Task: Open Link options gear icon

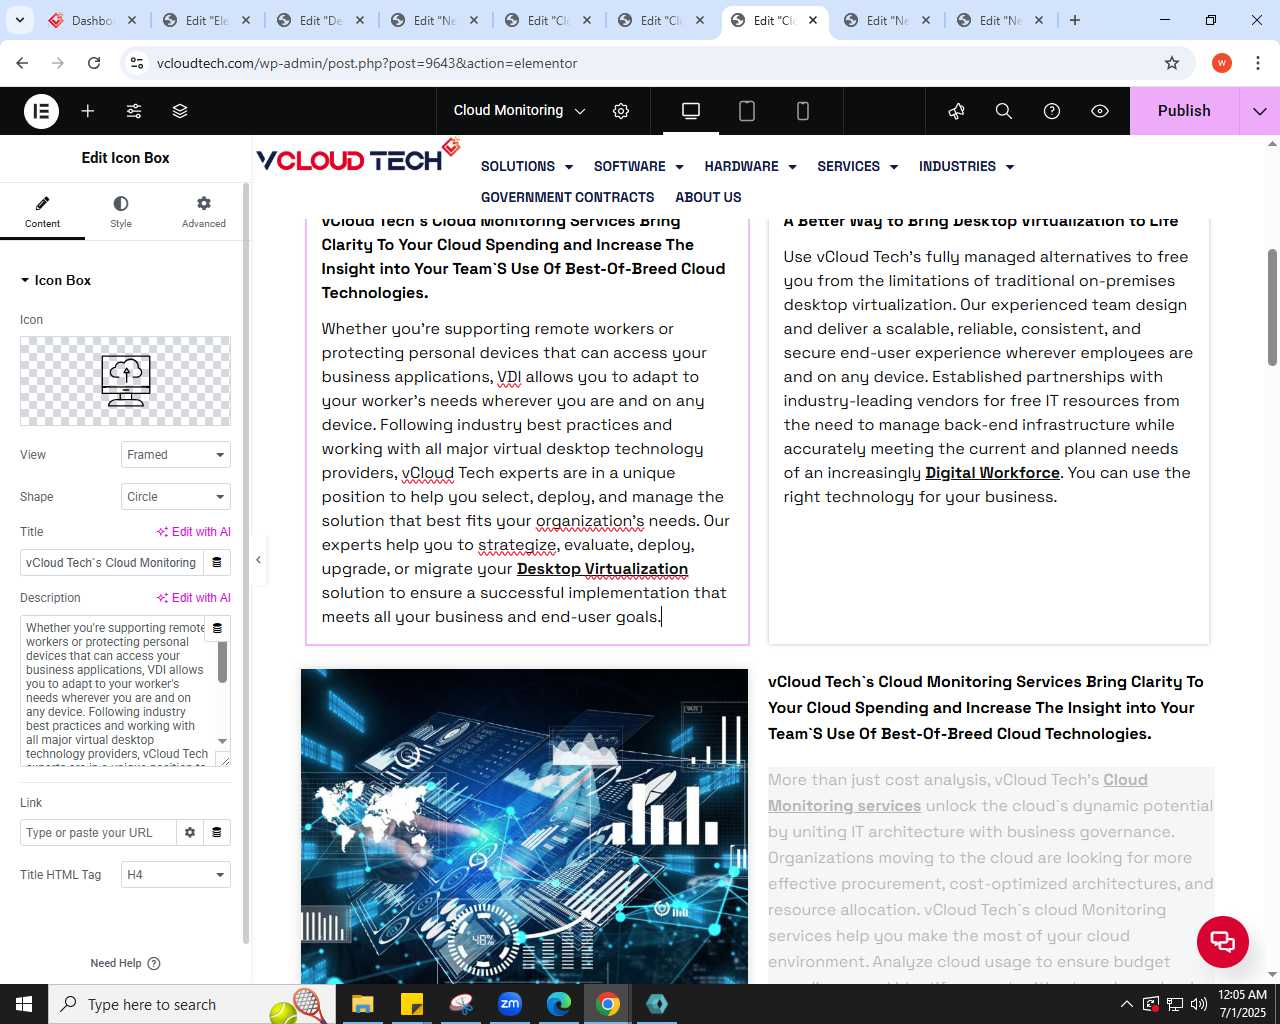Action: tap(190, 833)
